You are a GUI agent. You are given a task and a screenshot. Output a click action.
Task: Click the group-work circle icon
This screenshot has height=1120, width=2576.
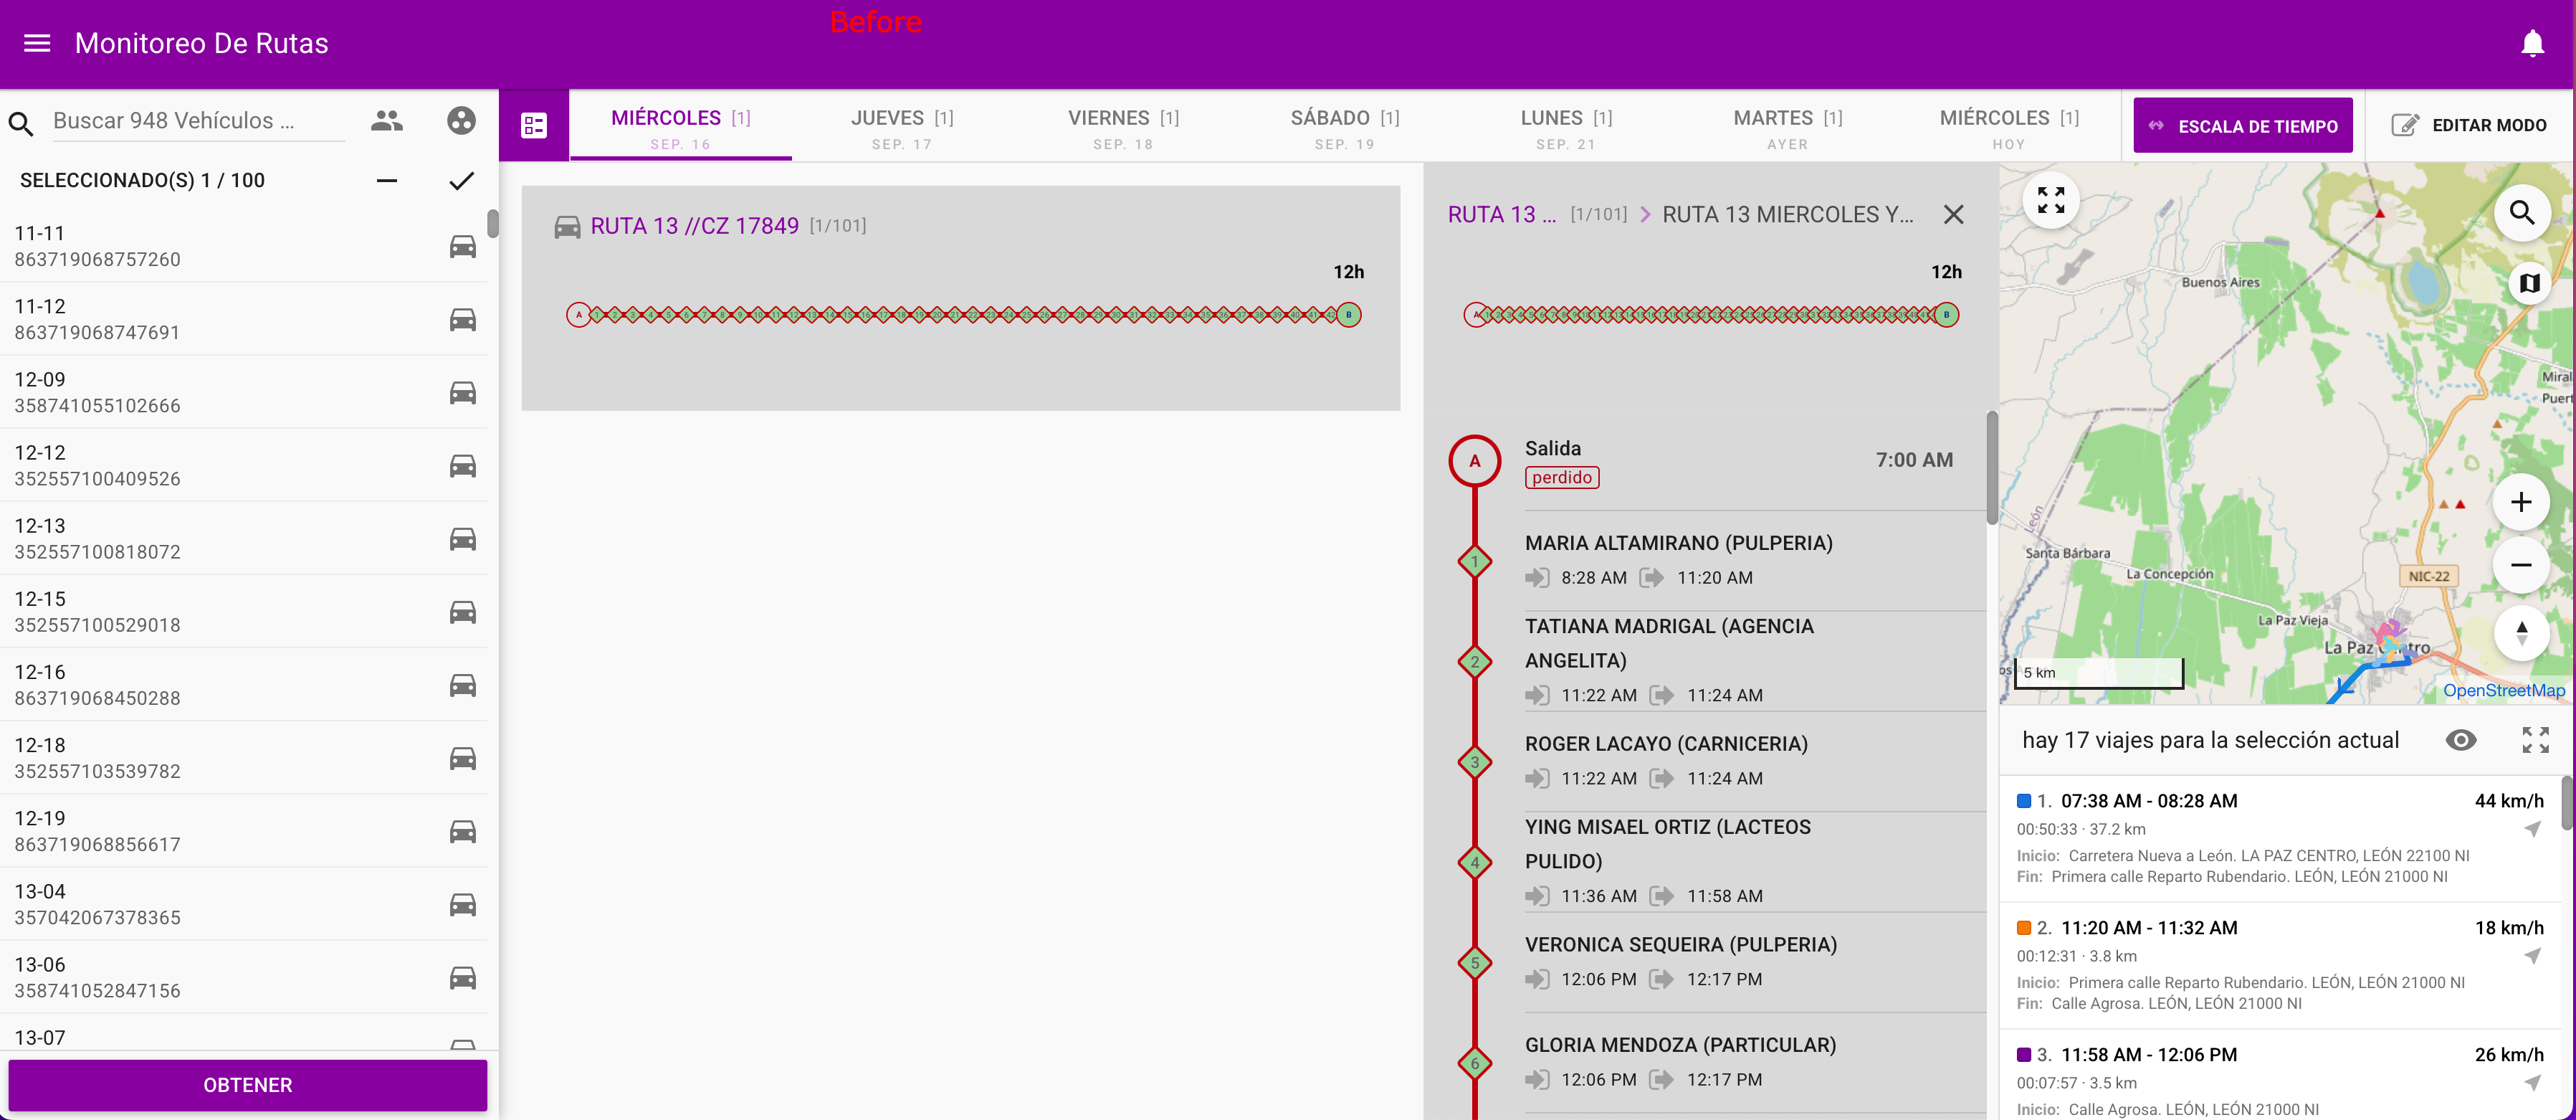coord(461,121)
